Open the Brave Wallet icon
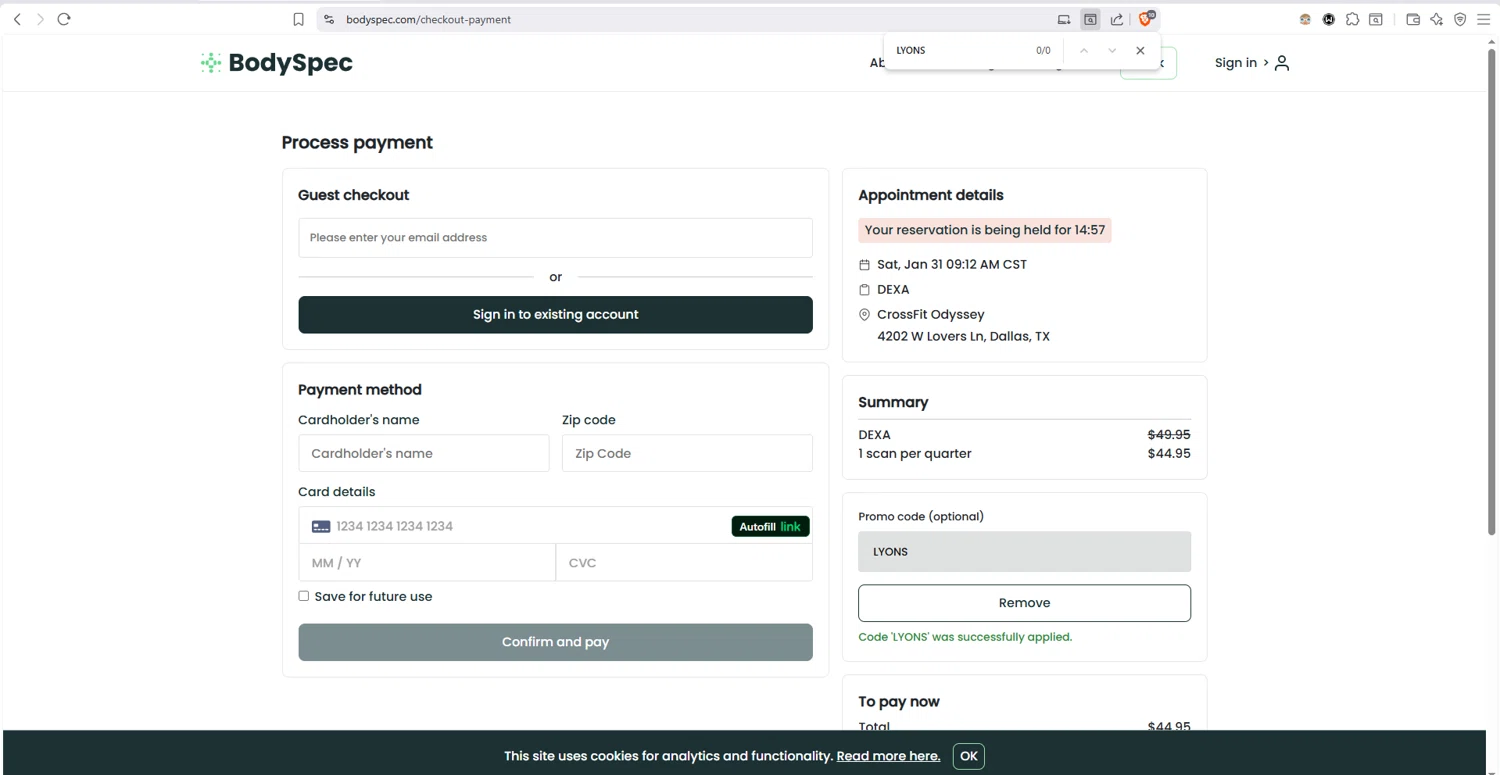The height and width of the screenshot is (775, 1500). click(1413, 19)
